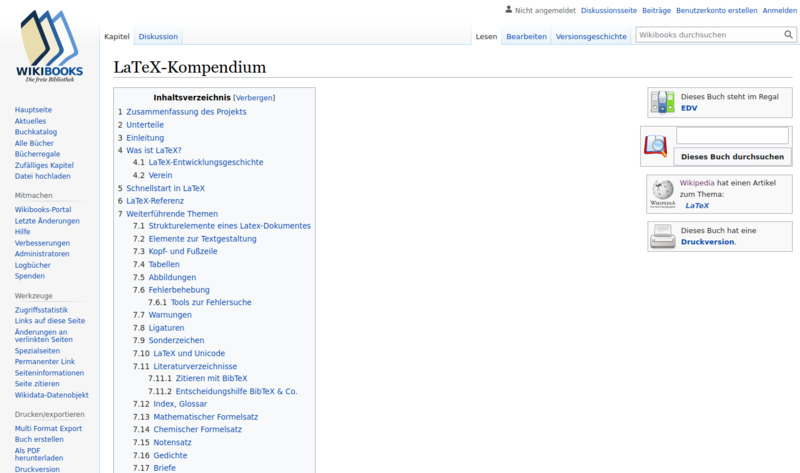This screenshot has height=473, width=800.
Task: Click the Anmelden link
Action: point(780,10)
